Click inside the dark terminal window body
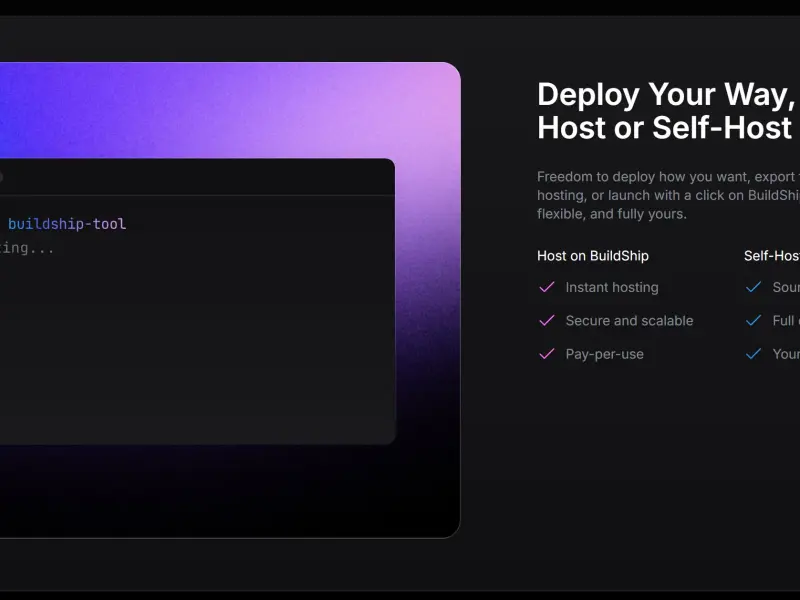This screenshot has width=800, height=600. [197, 320]
